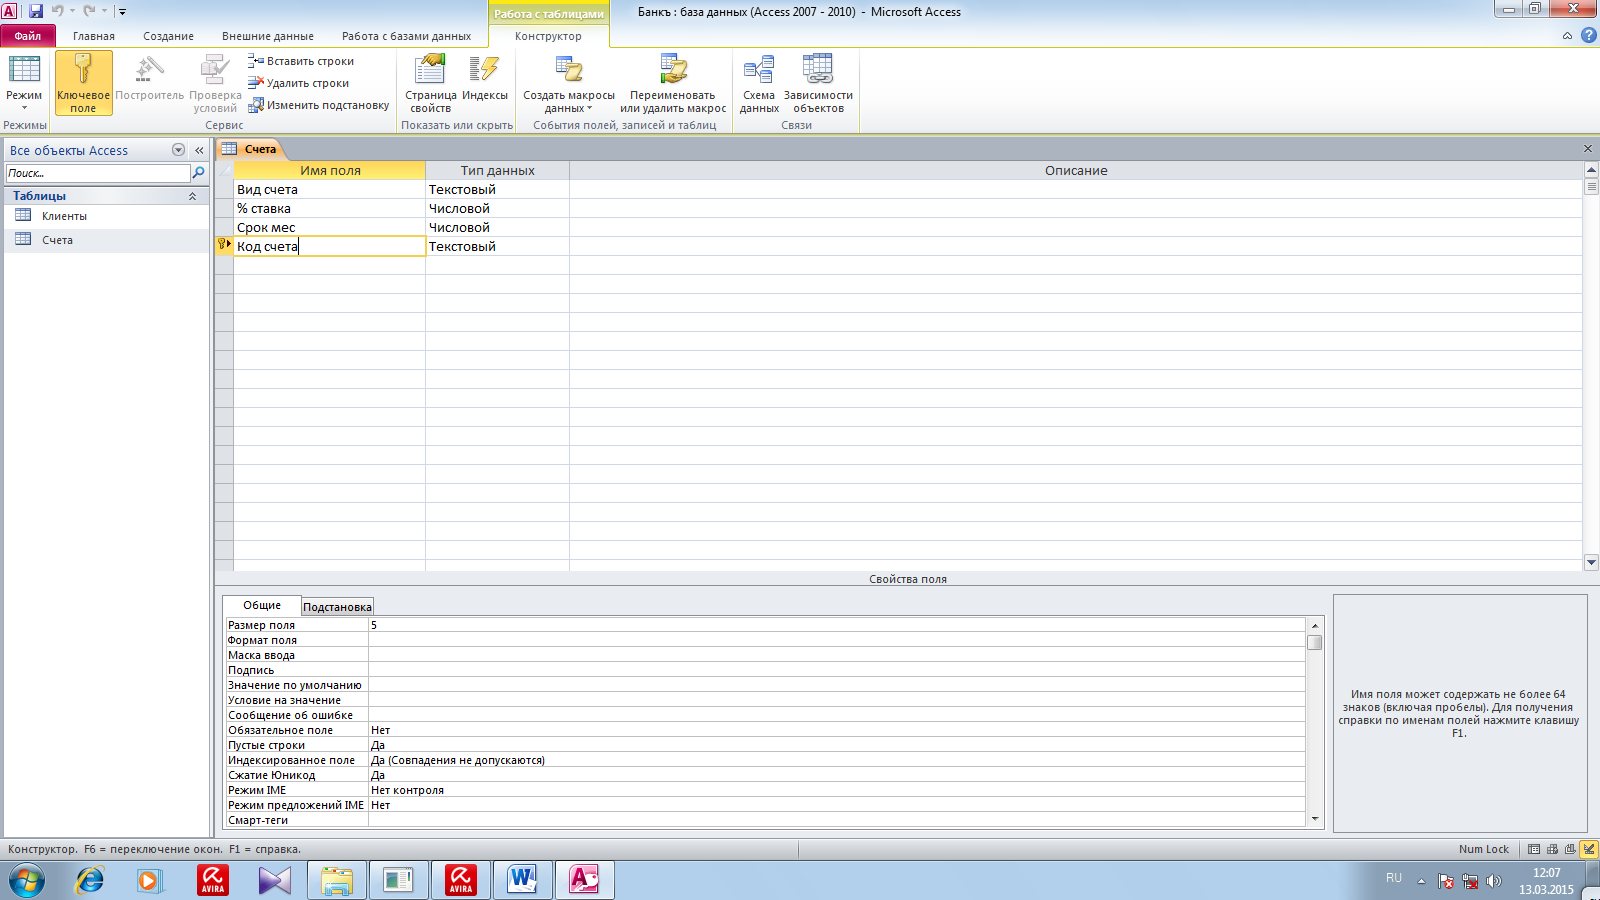Click the Размер поля value 5

pos(837,625)
